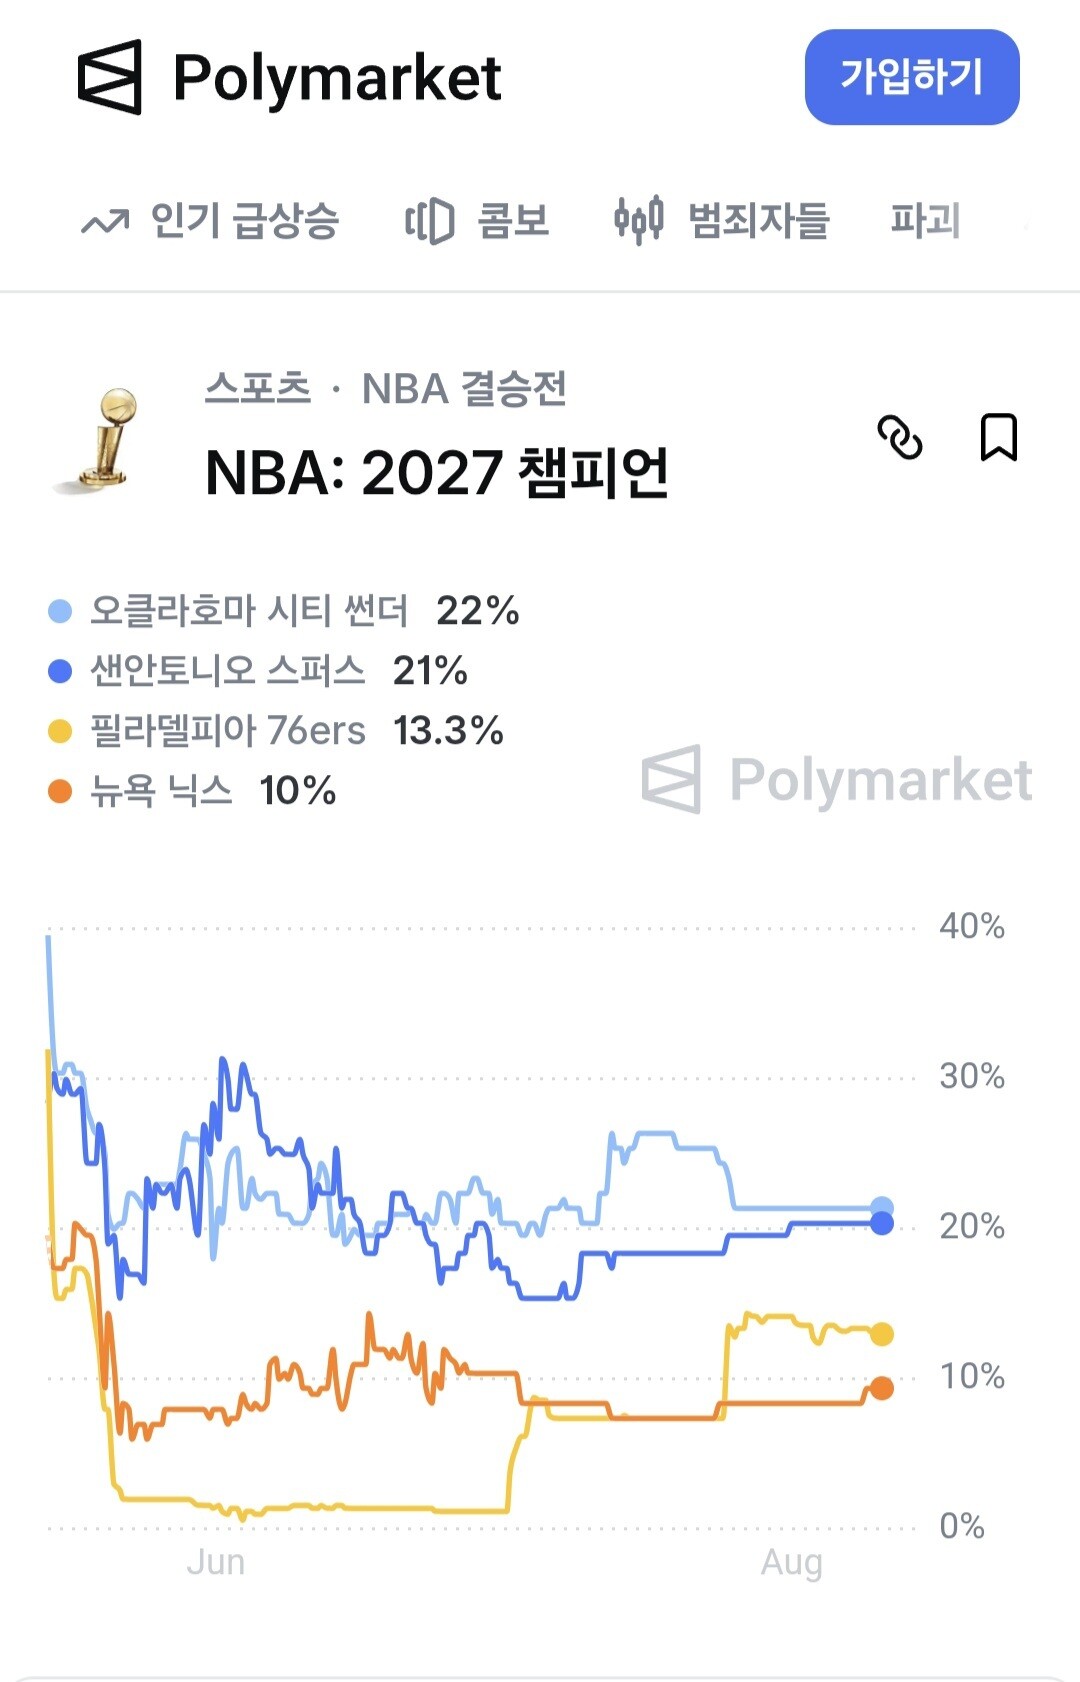Click the yellow 76ers endpoint on chart
This screenshot has width=1080, height=1682.
point(882,1334)
